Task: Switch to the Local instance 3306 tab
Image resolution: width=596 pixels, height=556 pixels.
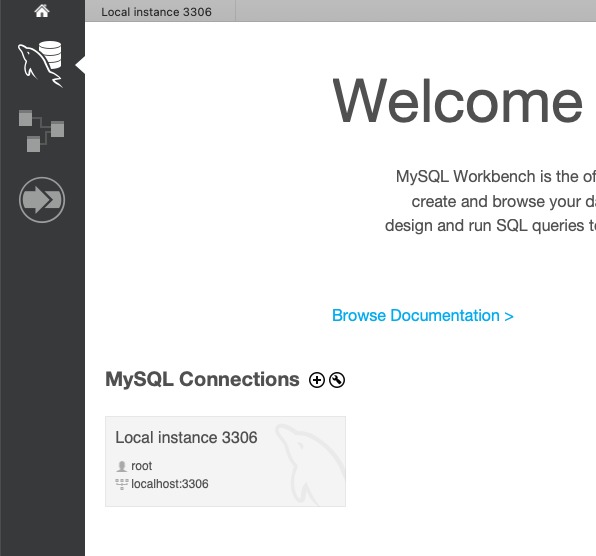Action: point(160,11)
